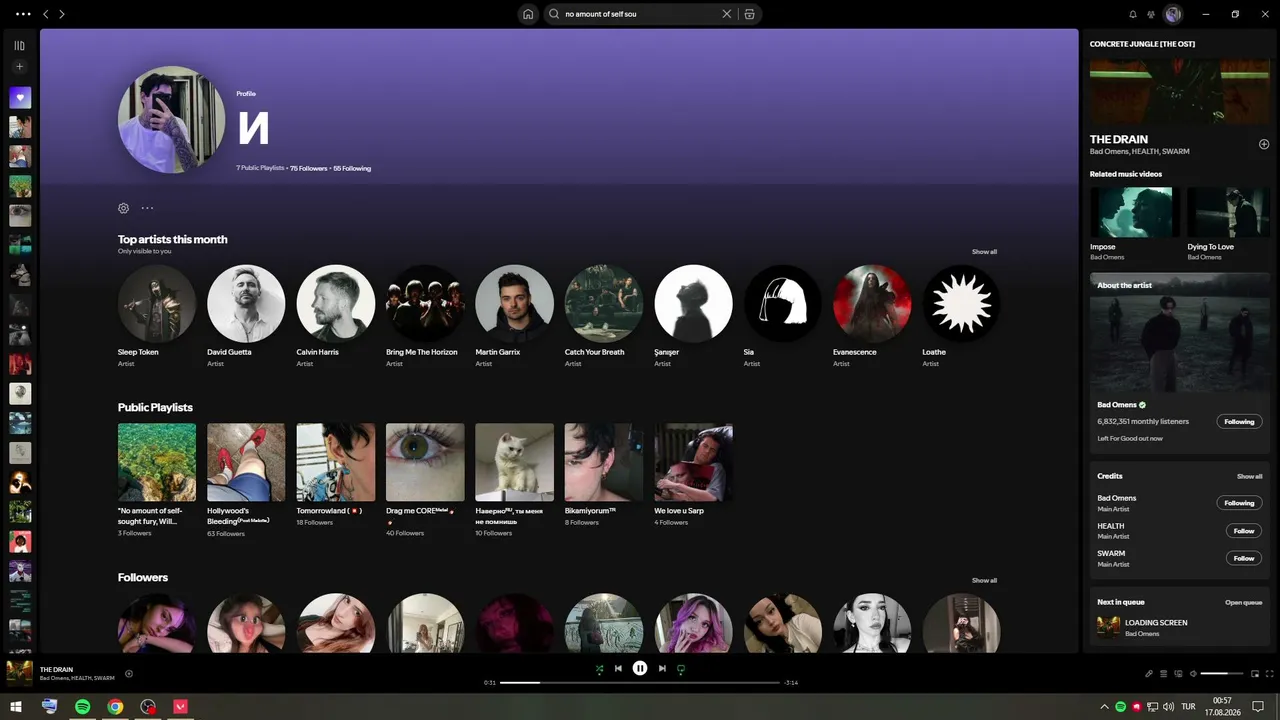1280x720 pixels.
Task: Open Martin Garrix artist page
Action: coord(514,316)
